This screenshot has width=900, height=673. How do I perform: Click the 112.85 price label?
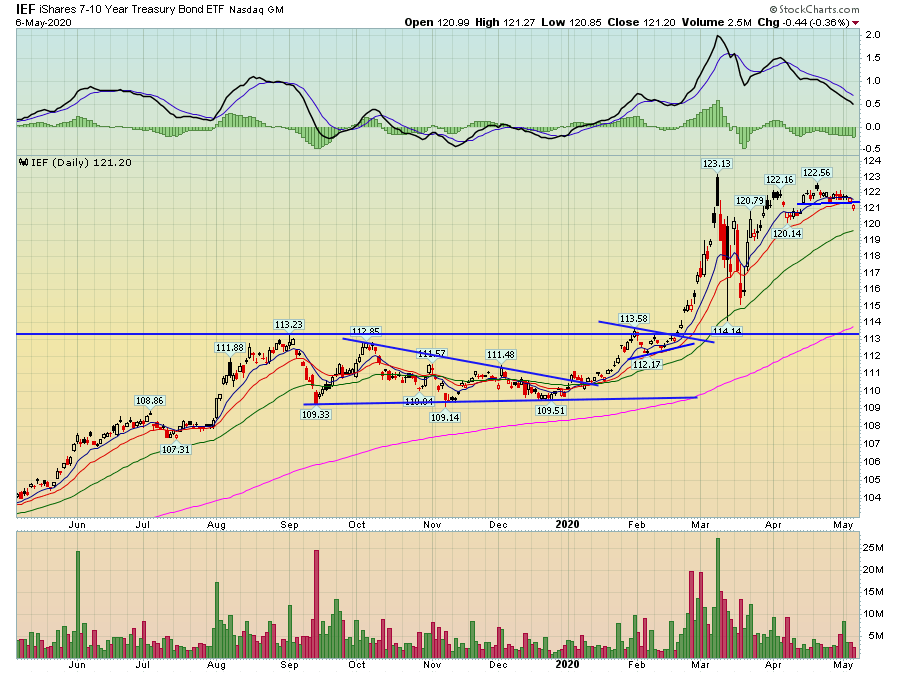click(366, 331)
